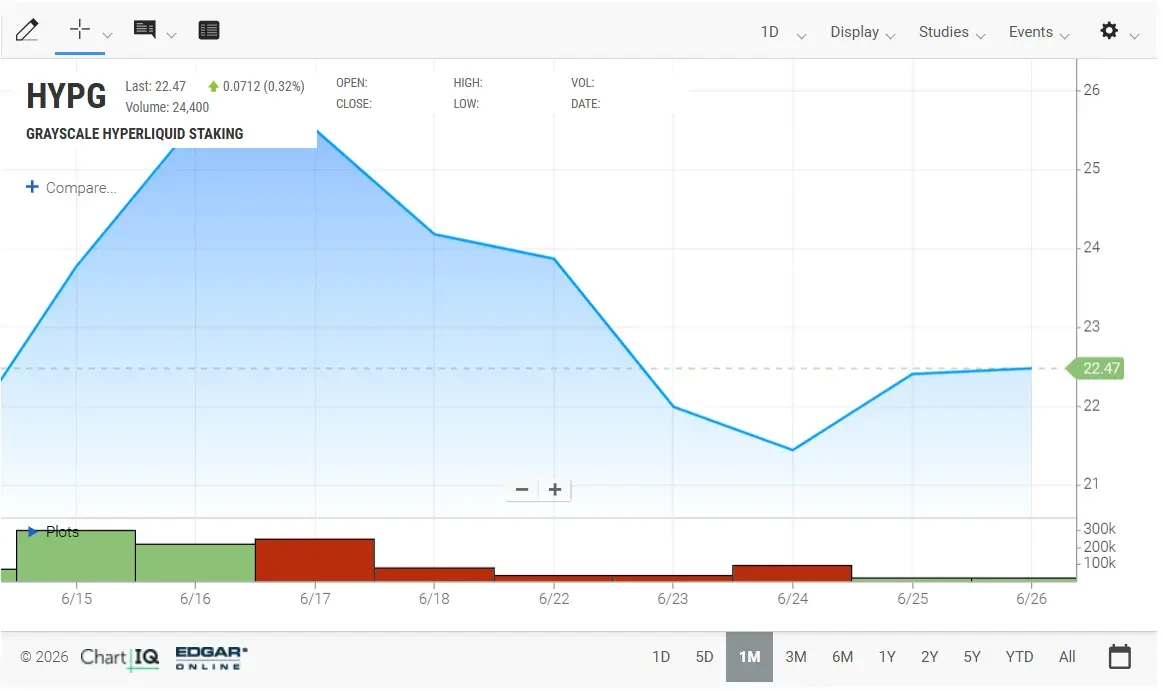Open the 1D periodicity dropdown
Screen dimensions: 1163x691
[783, 32]
